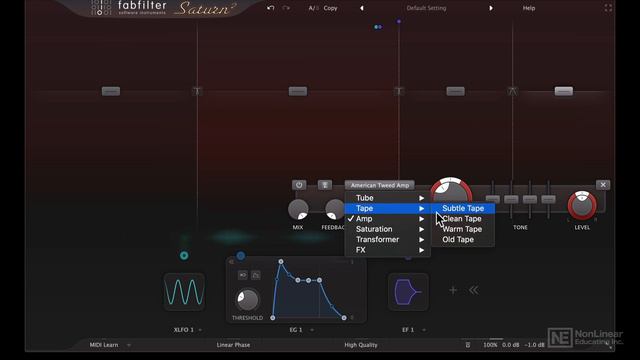Select the Tape menu entry
This screenshot has height=360, width=640.
tap(388, 209)
